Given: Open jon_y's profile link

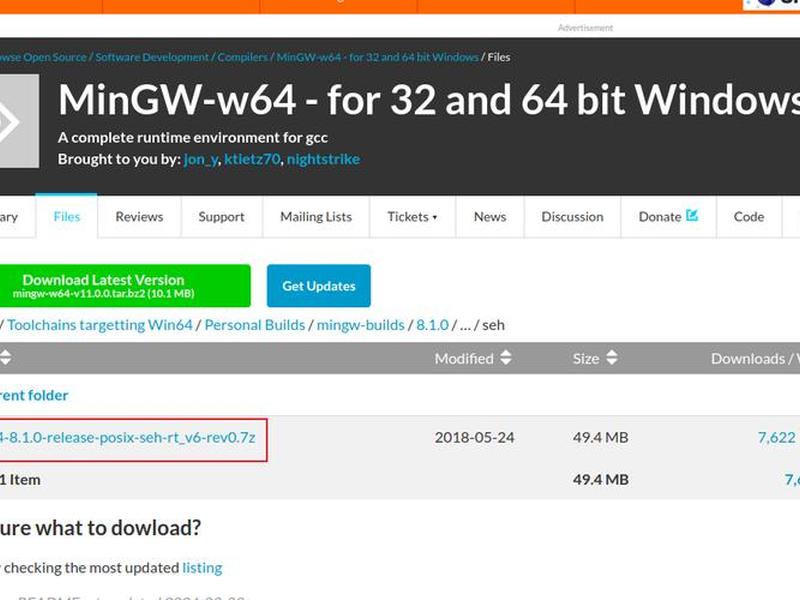Looking at the screenshot, I should pos(201,159).
